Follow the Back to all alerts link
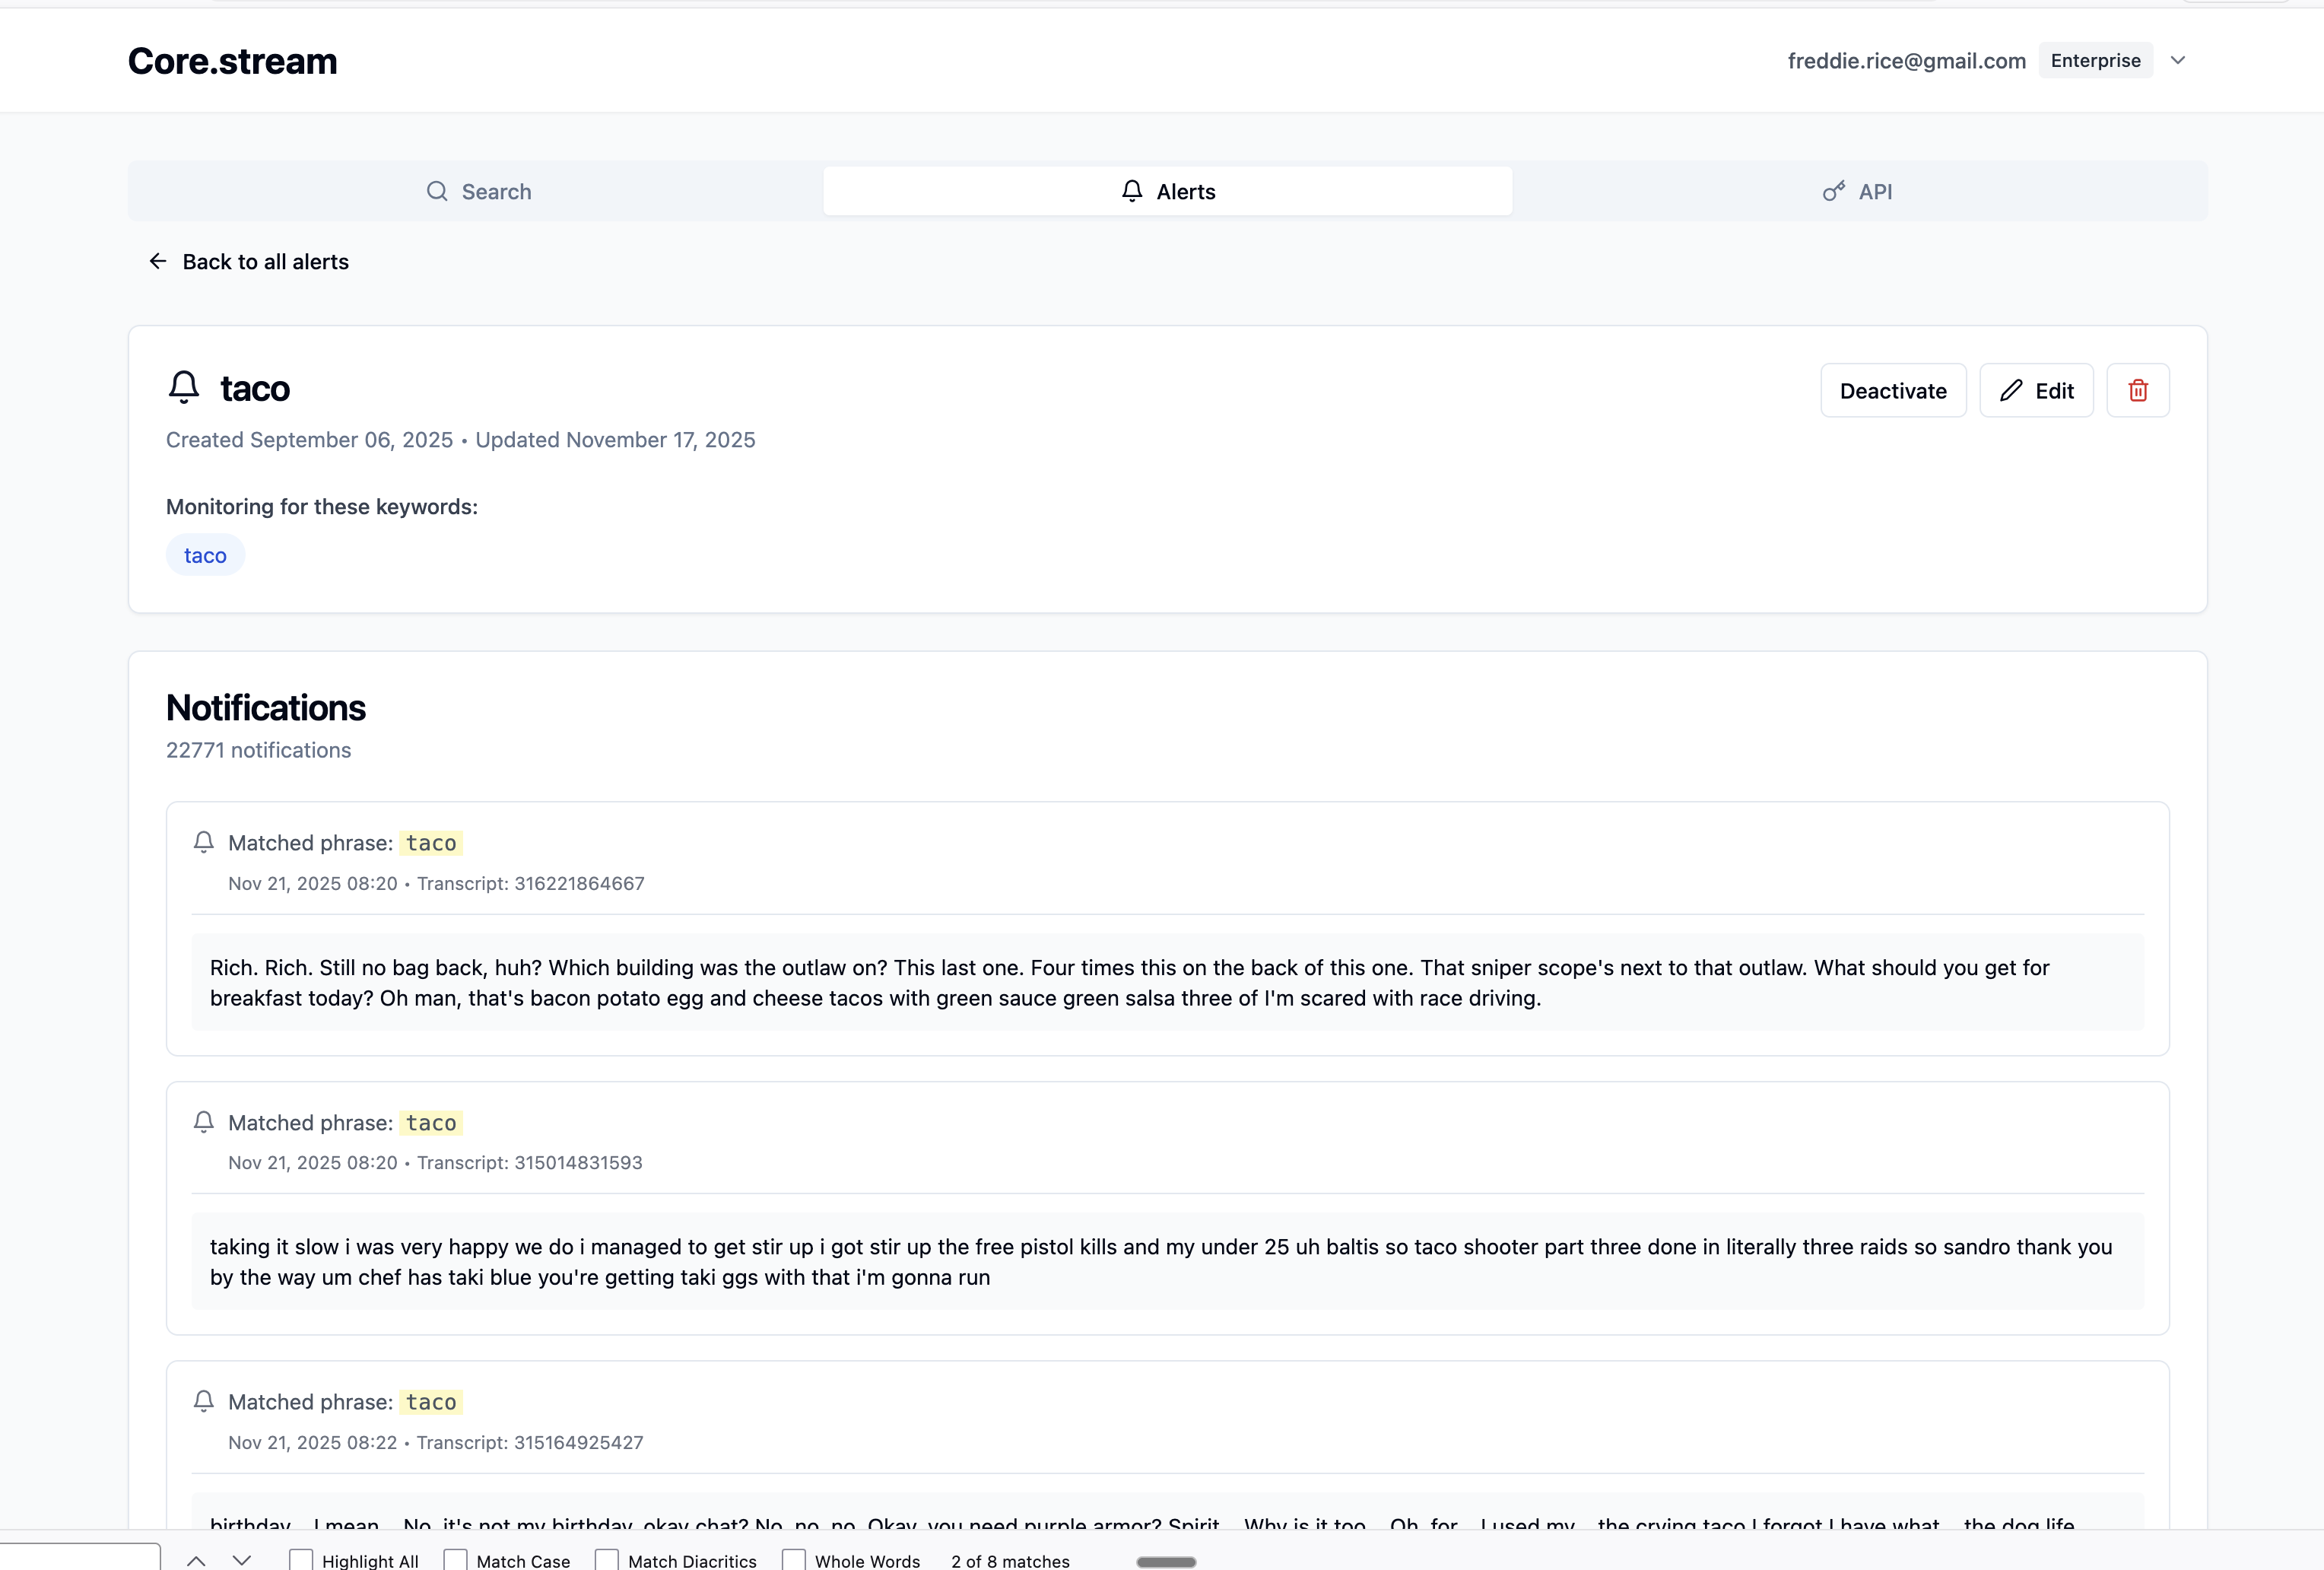Screen dimensions: 2324x1570 [265, 261]
